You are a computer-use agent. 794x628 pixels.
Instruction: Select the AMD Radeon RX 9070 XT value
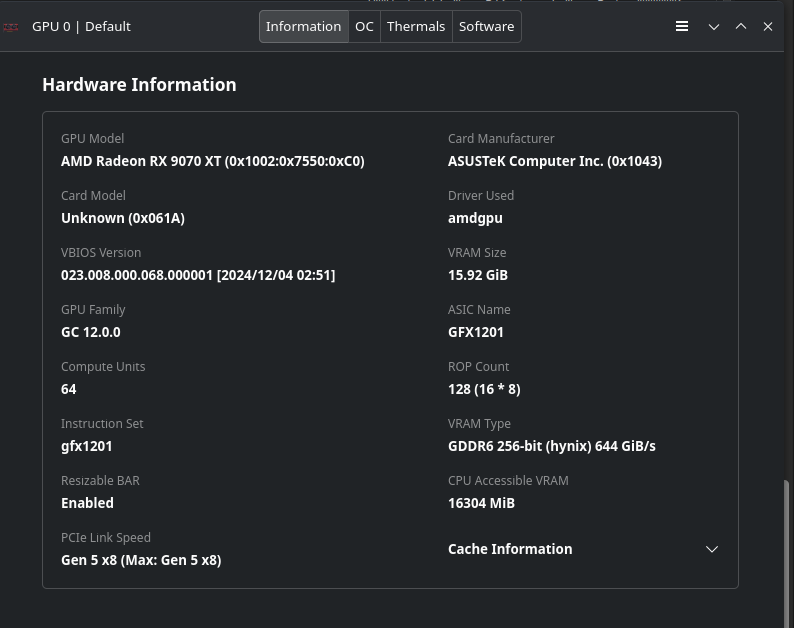coord(213,161)
